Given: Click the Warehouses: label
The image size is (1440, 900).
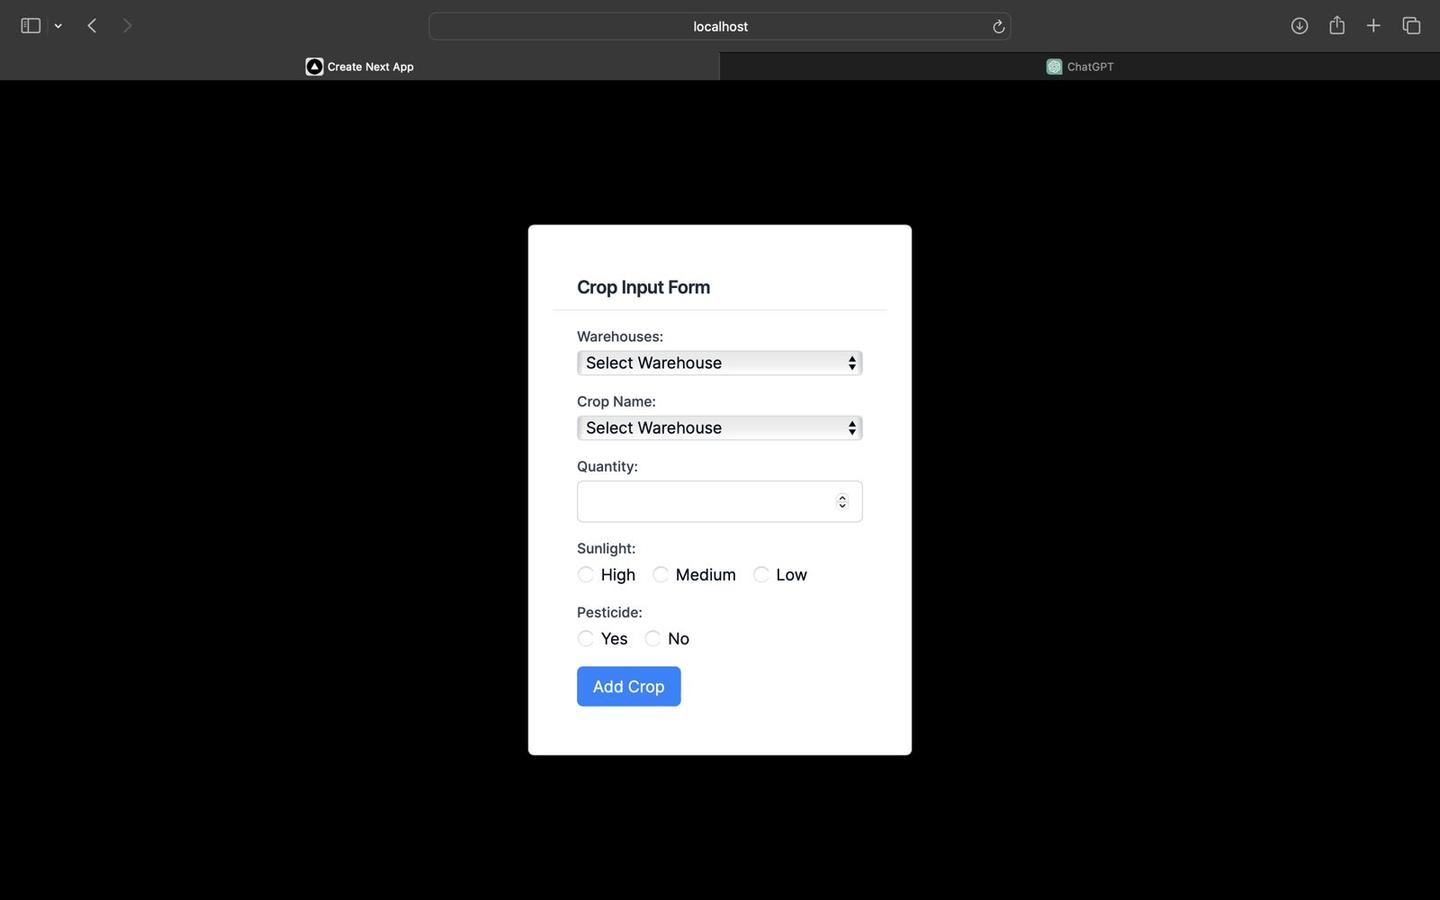Looking at the screenshot, I should point(620,337).
